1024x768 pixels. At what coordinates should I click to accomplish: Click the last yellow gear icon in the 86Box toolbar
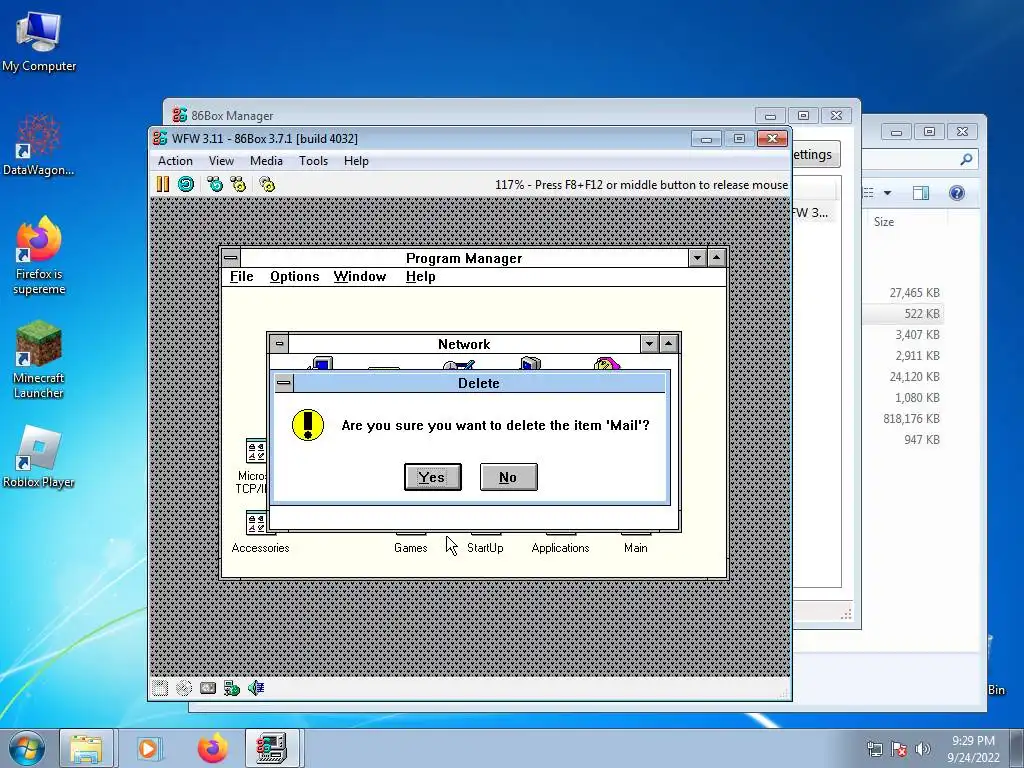(267, 184)
